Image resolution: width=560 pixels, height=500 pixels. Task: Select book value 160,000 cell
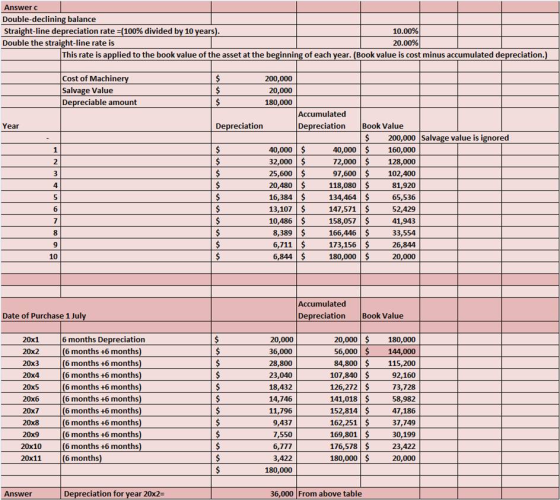click(x=390, y=150)
